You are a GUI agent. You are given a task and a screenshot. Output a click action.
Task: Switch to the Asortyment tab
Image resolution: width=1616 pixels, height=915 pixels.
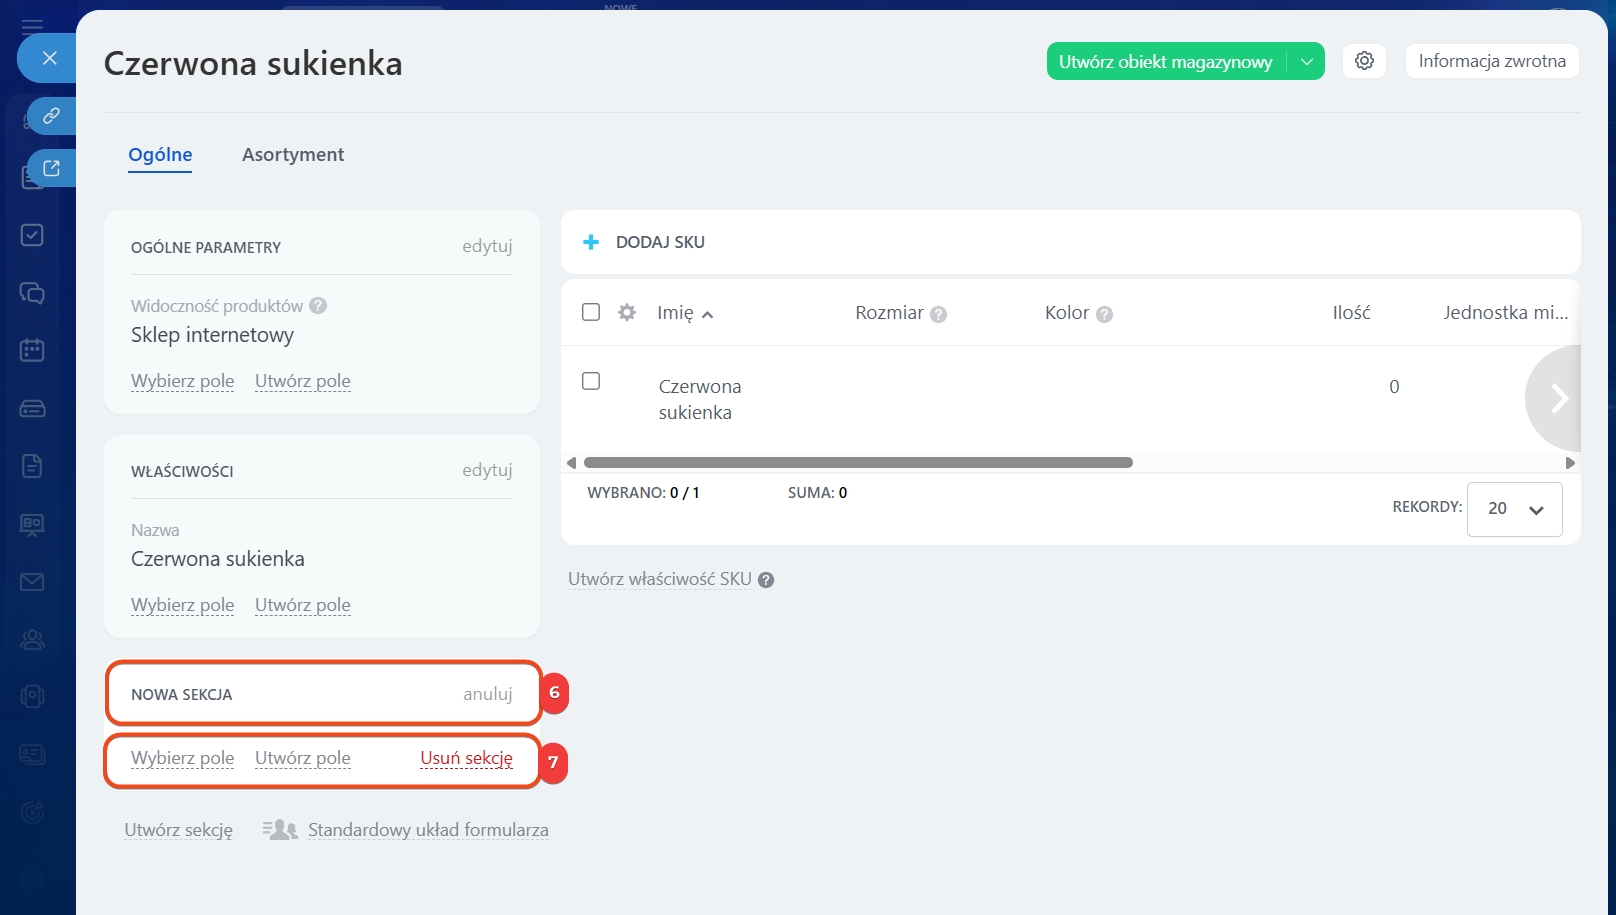point(293,155)
